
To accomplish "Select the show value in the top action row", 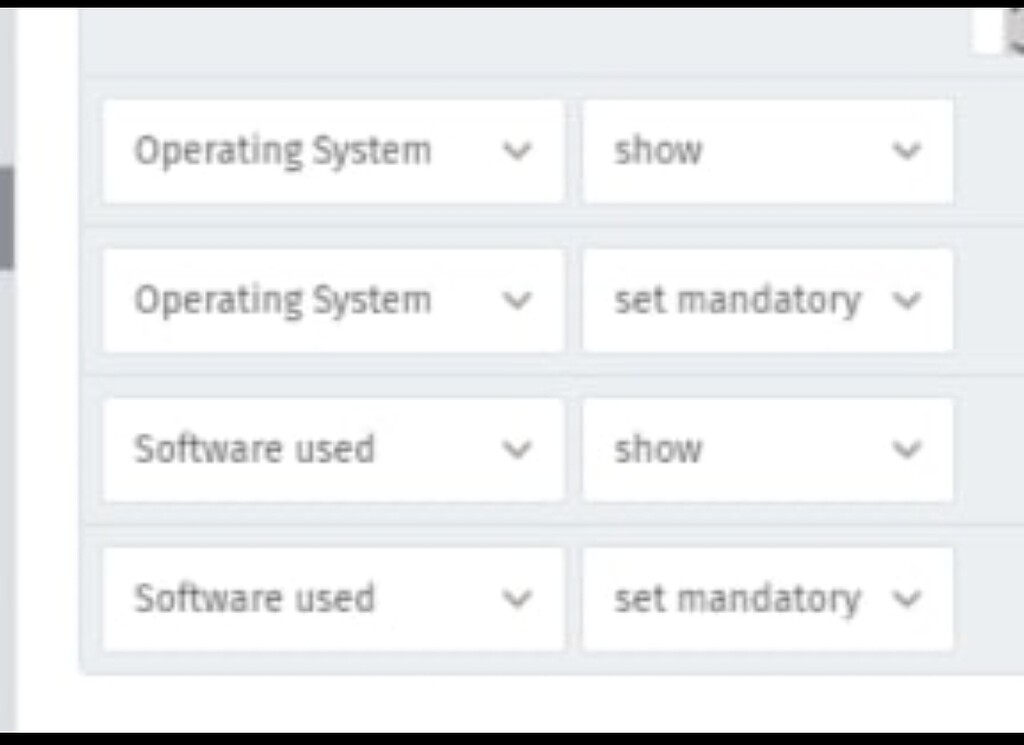I will click(658, 150).
